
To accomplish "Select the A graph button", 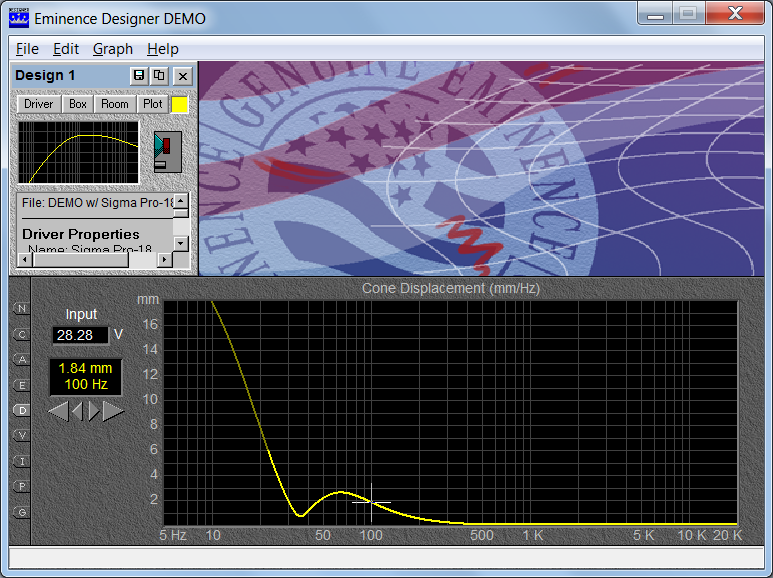I will [x=22, y=359].
